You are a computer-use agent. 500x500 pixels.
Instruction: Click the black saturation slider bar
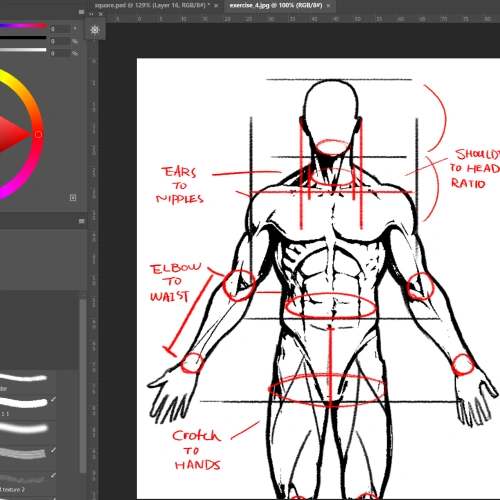tap(23, 38)
